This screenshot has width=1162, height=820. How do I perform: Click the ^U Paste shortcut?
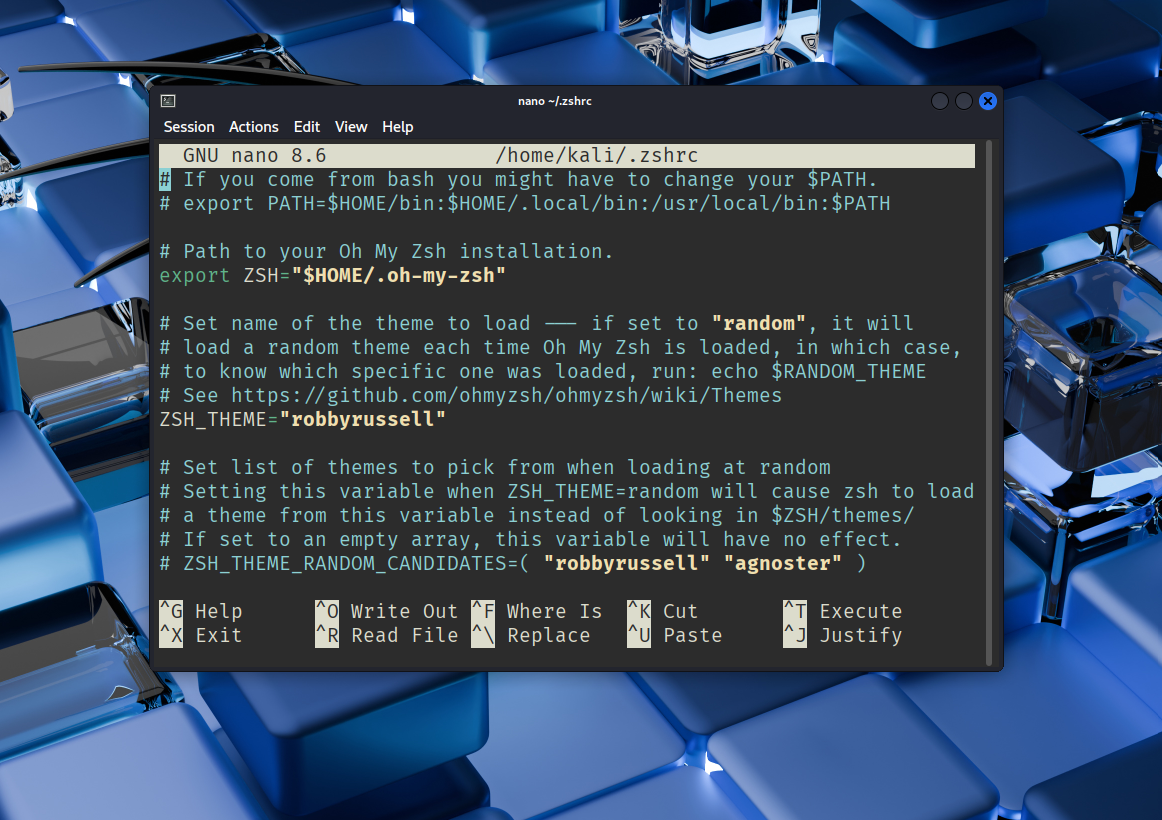(674, 636)
